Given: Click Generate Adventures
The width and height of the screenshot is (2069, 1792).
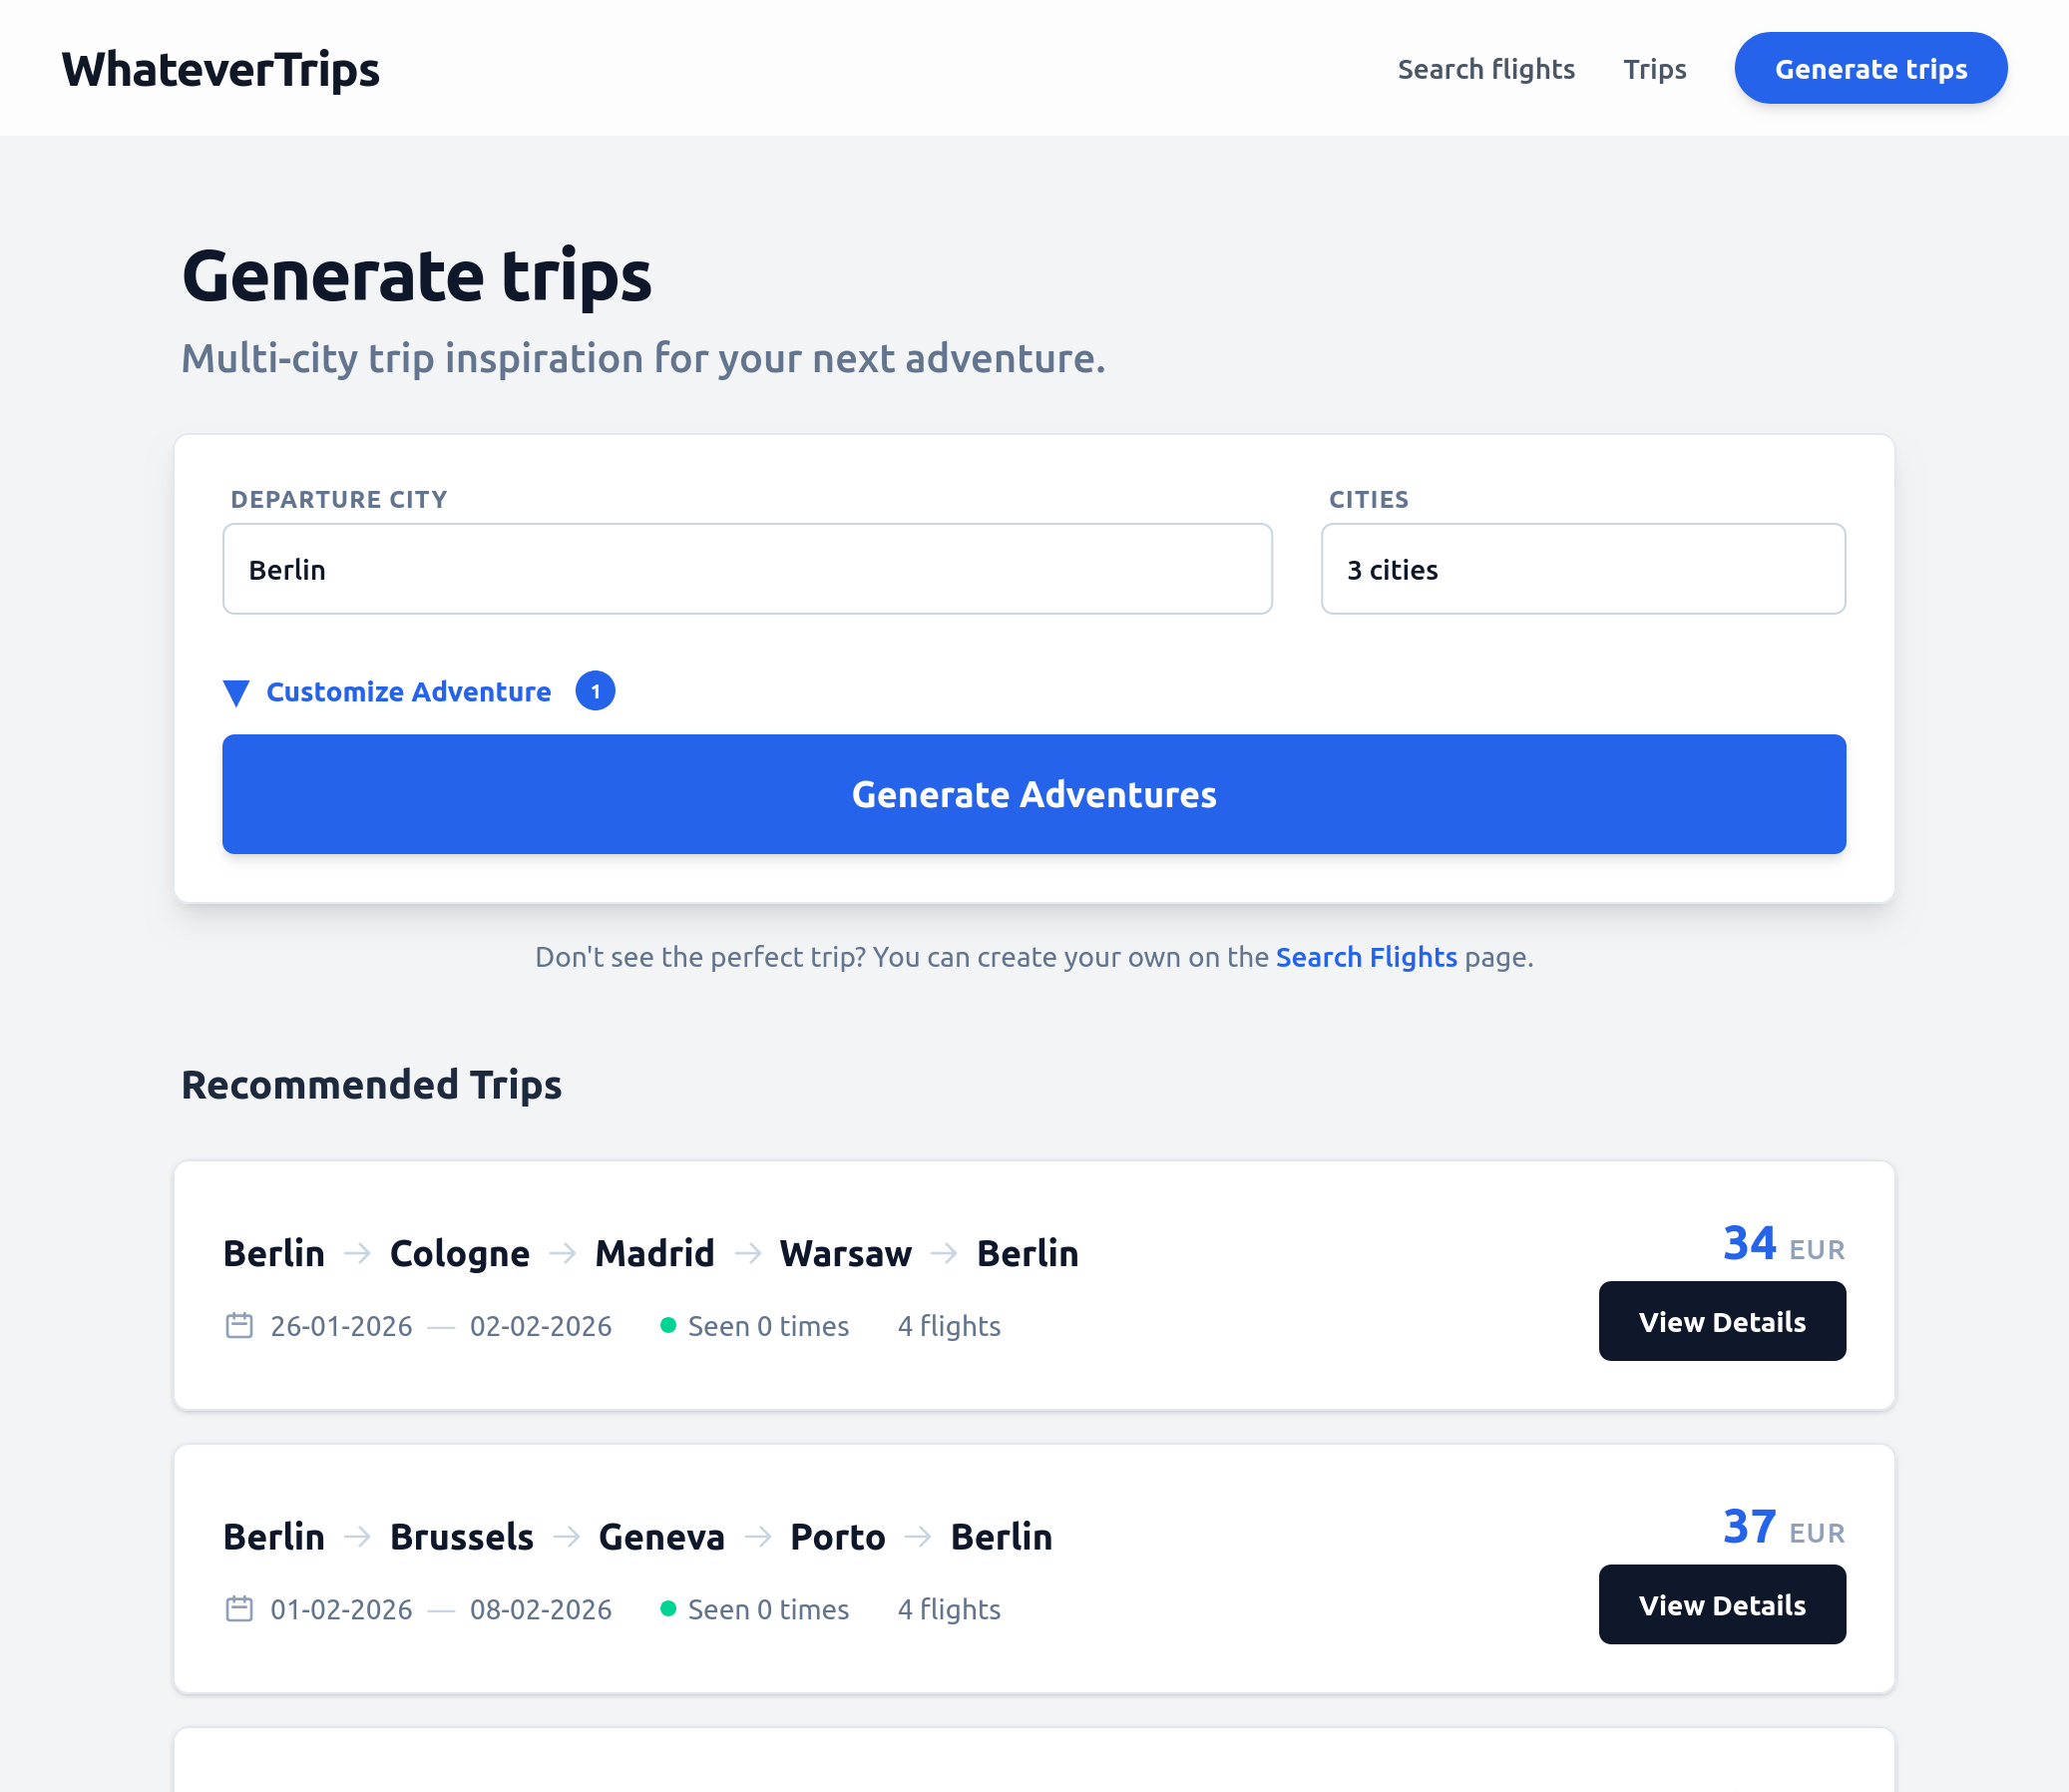Looking at the screenshot, I should coord(1034,794).
